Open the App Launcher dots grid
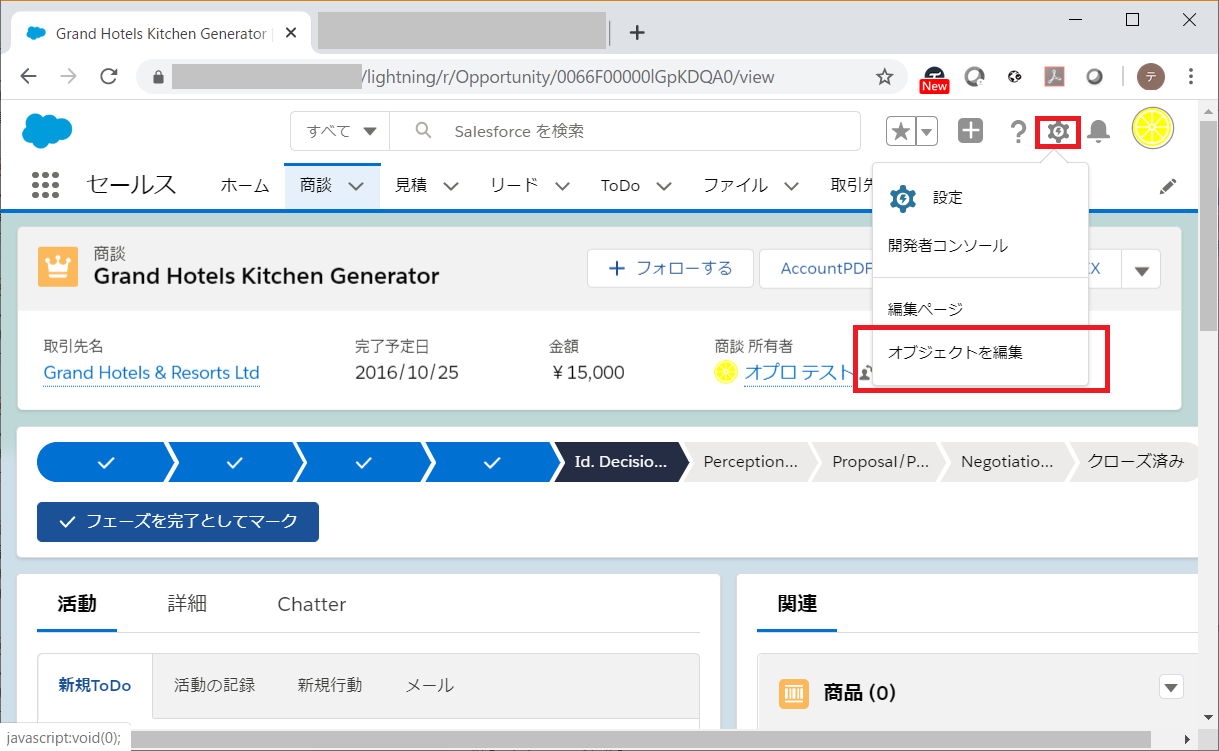The image size is (1219, 751). point(46,185)
